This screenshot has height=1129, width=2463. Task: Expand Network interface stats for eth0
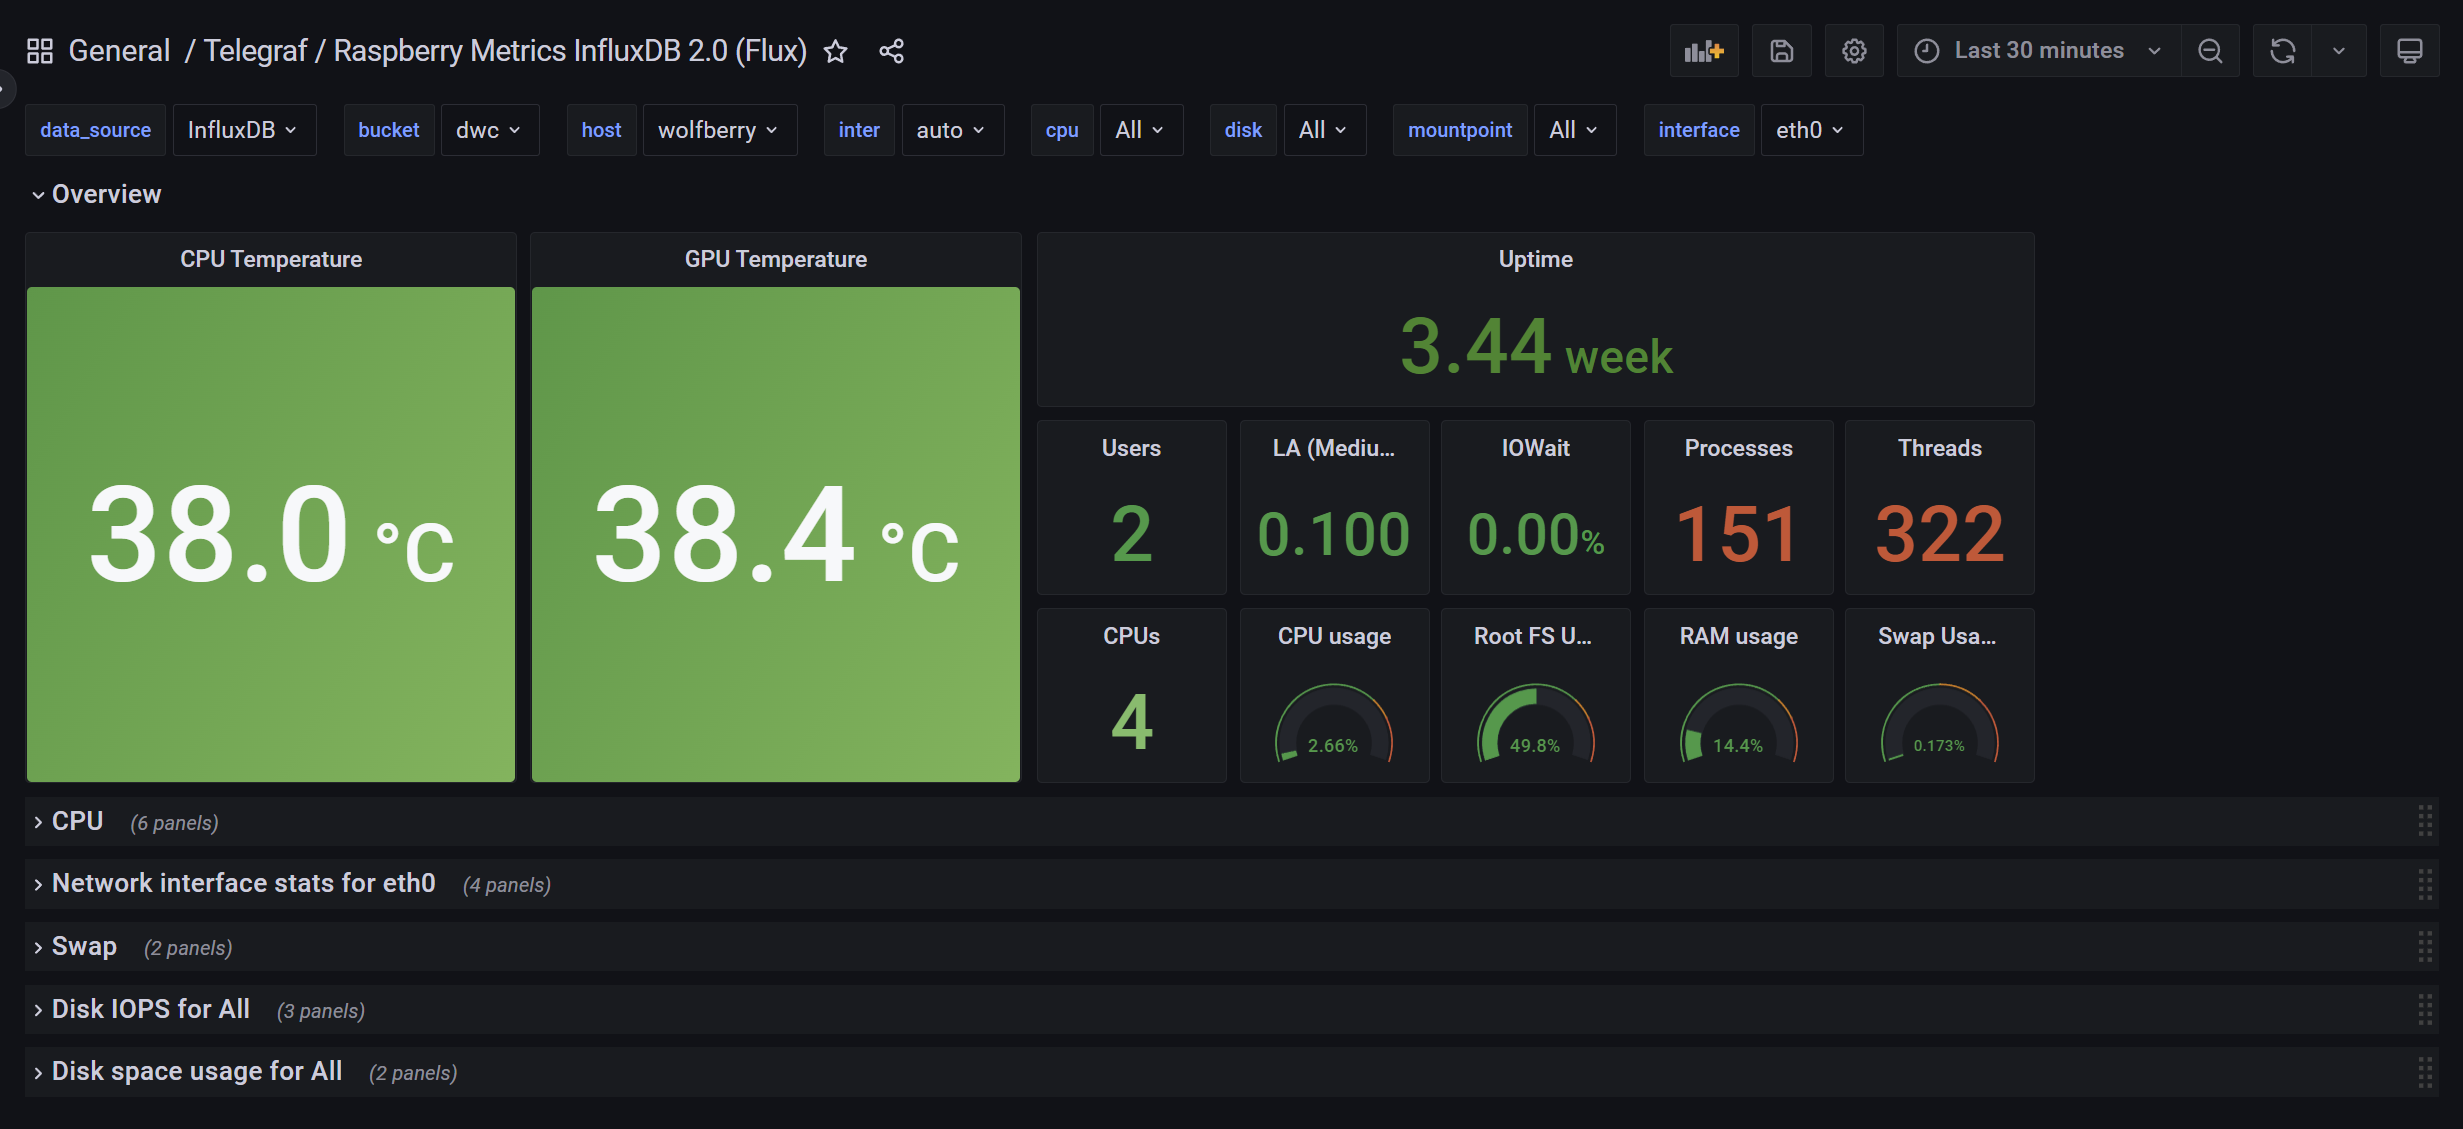click(243, 883)
